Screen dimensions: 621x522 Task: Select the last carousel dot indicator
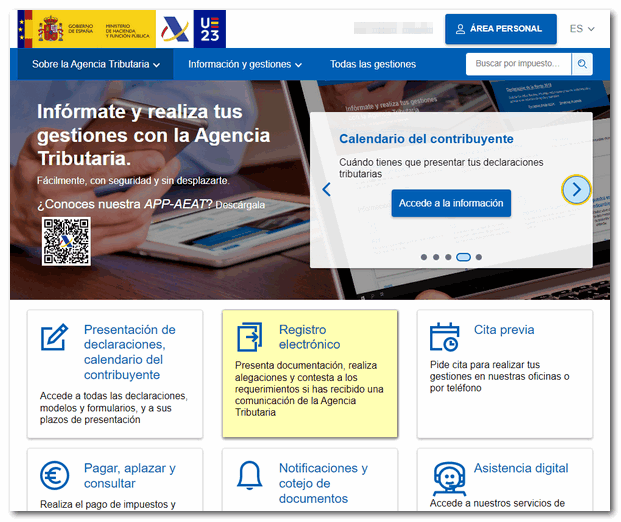[479, 257]
